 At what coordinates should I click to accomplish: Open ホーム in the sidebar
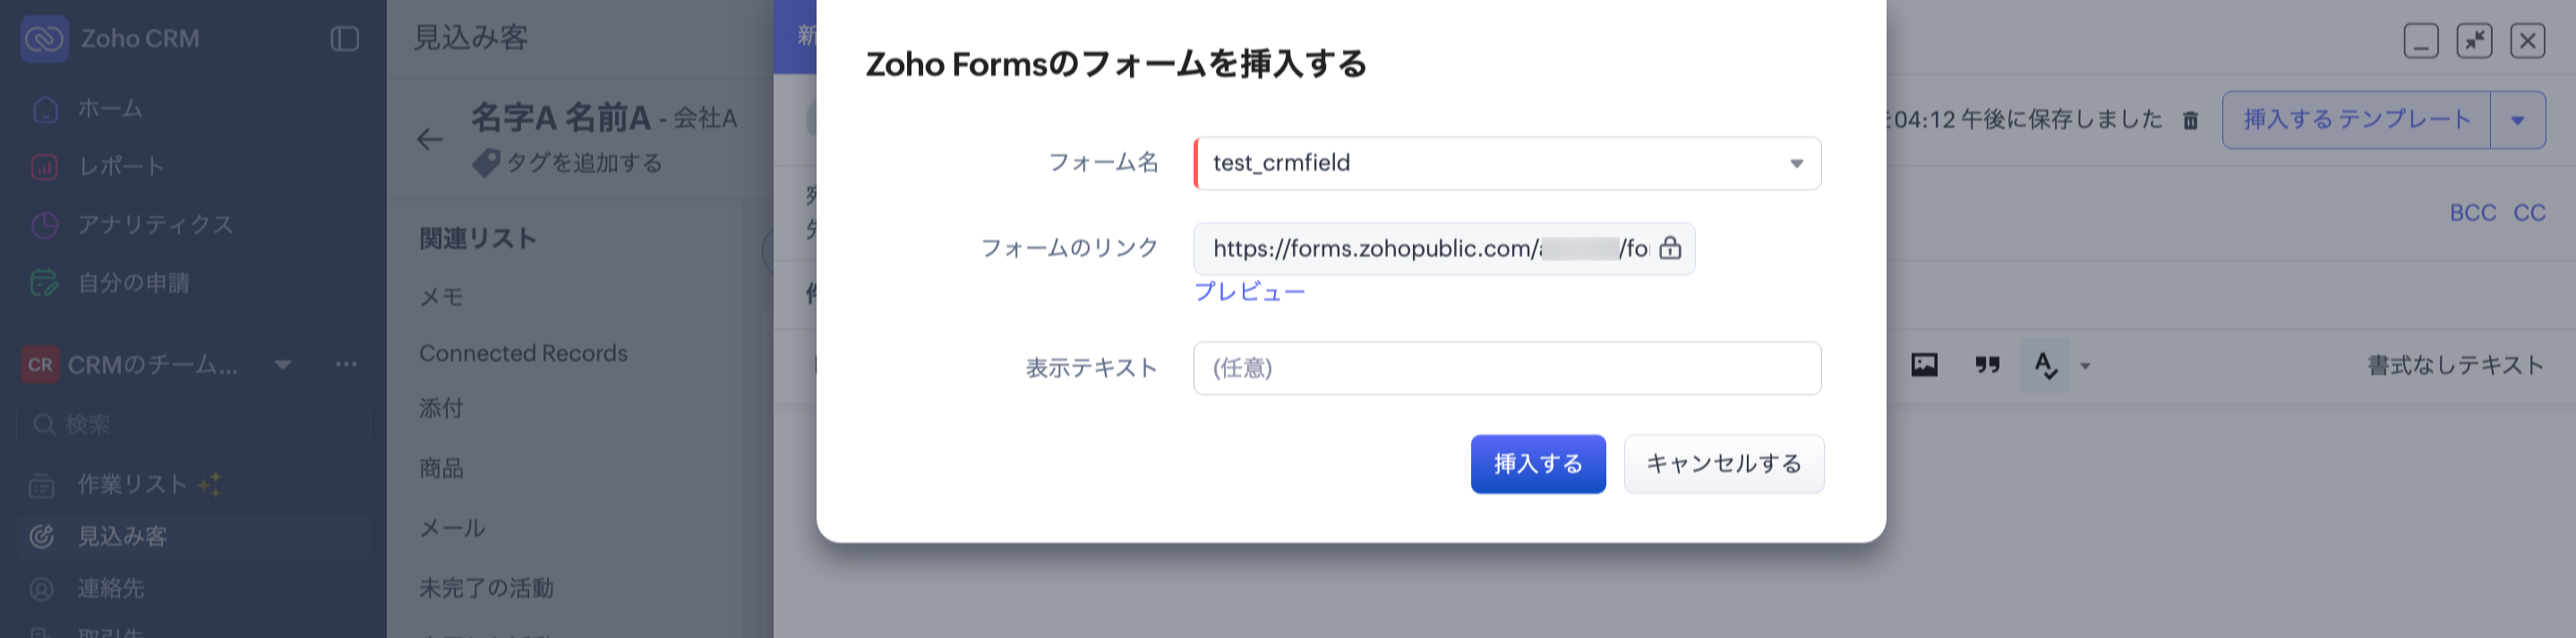[110, 108]
